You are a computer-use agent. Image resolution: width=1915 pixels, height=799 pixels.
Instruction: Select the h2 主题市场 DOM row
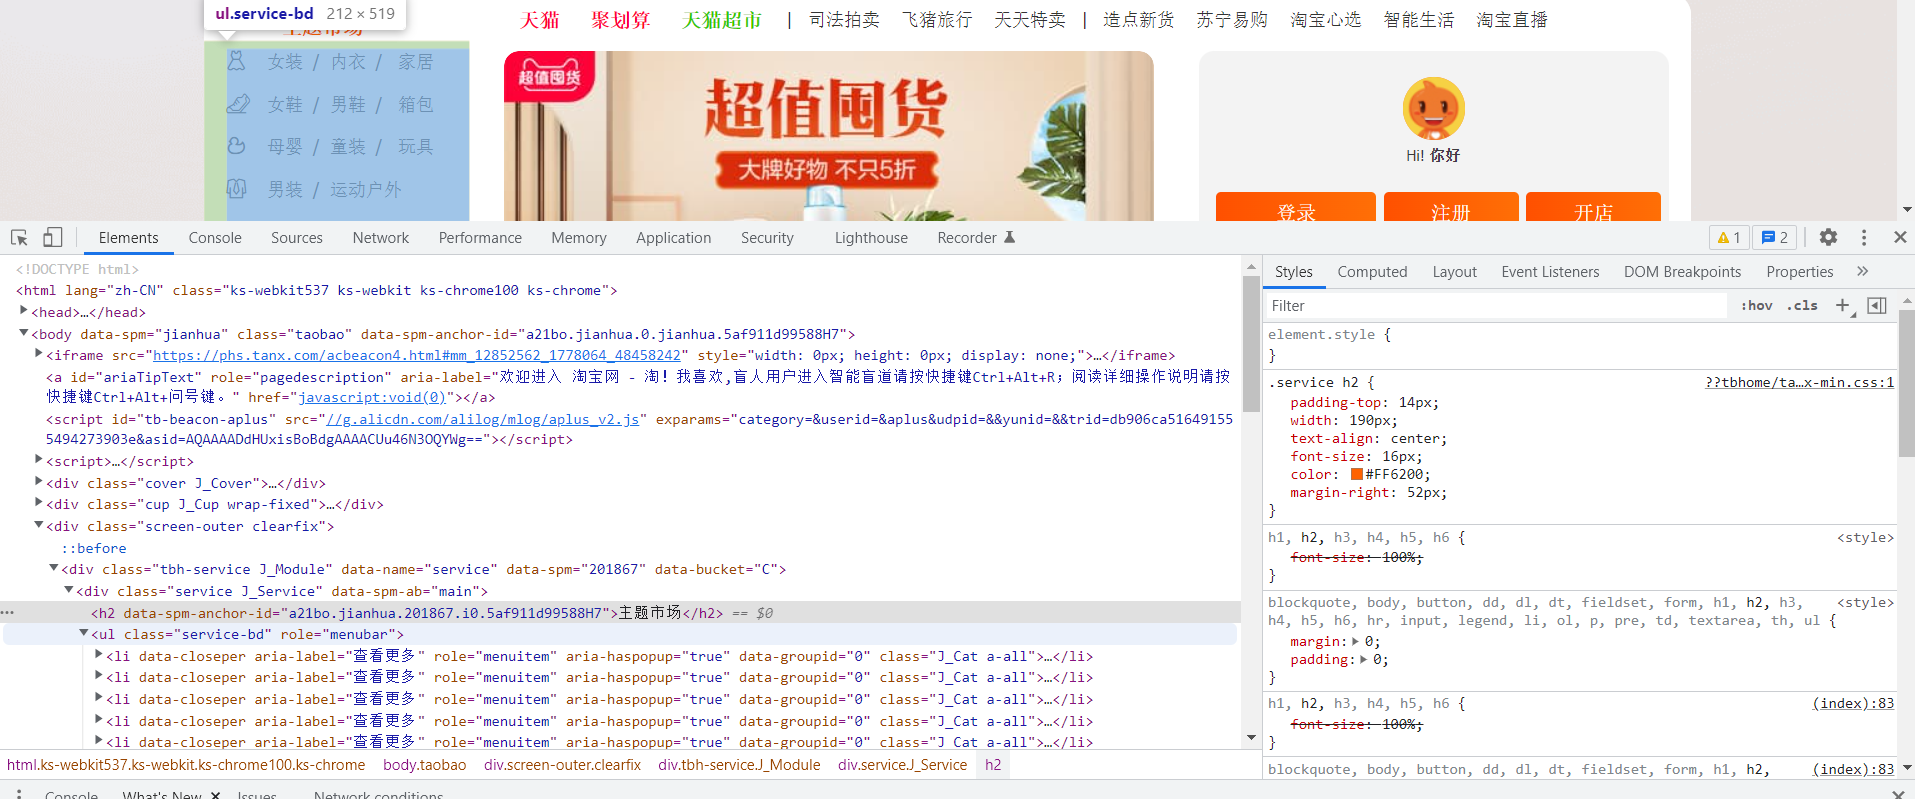click(620, 612)
